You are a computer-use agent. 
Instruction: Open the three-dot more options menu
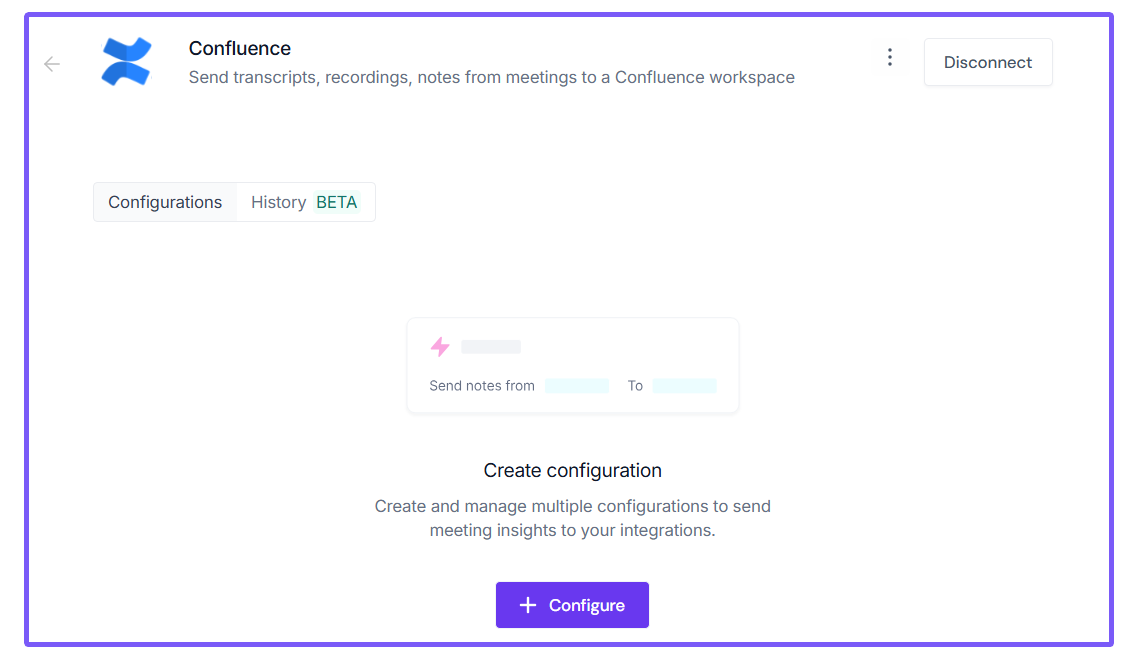tap(890, 58)
